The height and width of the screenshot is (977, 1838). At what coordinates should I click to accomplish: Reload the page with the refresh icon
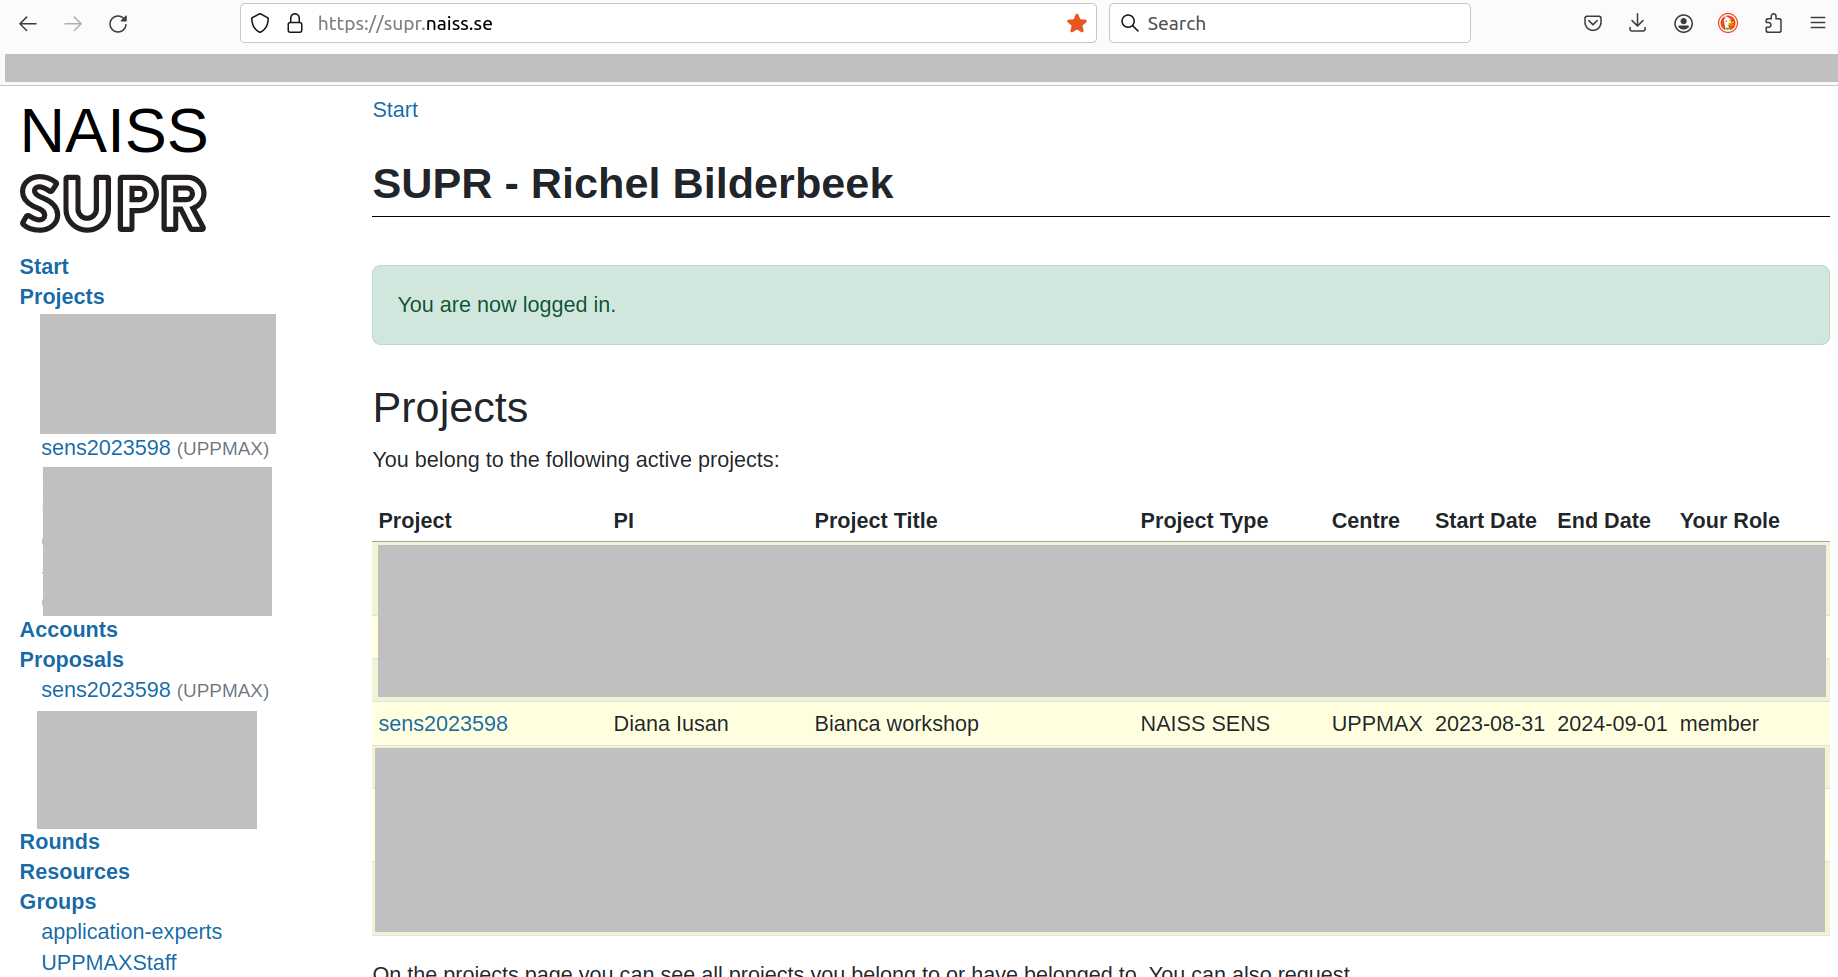[118, 23]
